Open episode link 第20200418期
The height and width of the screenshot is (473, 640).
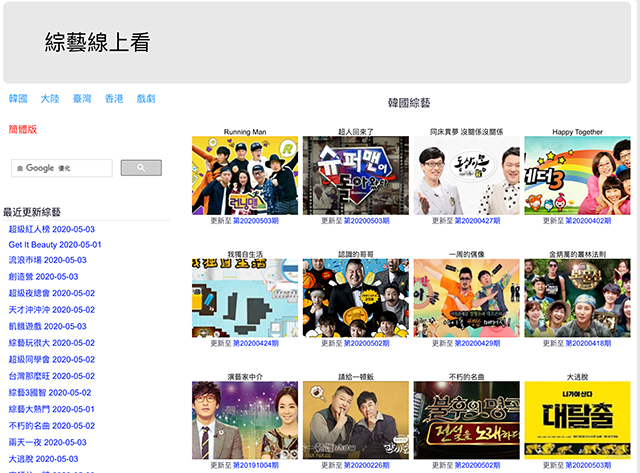click(x=588, y=343)
